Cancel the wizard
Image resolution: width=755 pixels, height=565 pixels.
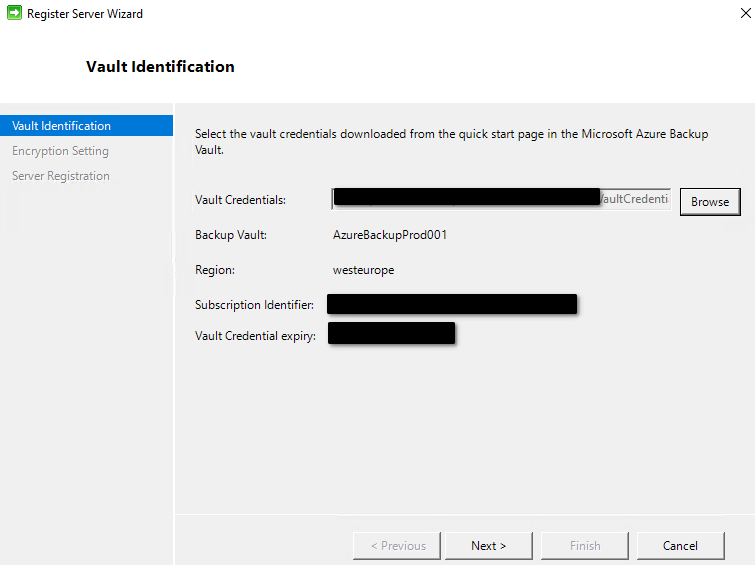680,546
